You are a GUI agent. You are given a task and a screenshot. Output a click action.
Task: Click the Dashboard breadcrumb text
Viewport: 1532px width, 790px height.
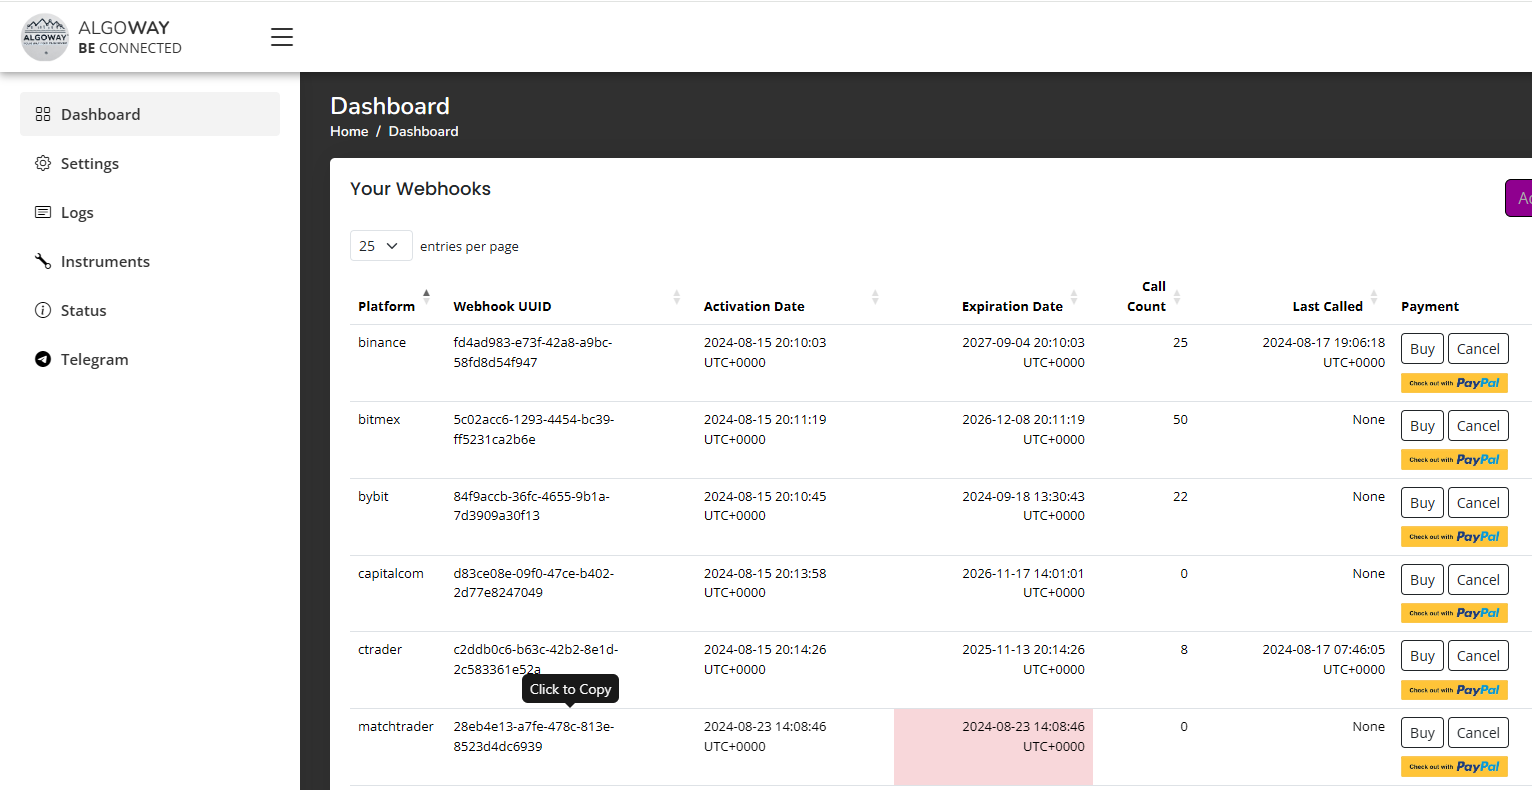click(x=423, y=131)
